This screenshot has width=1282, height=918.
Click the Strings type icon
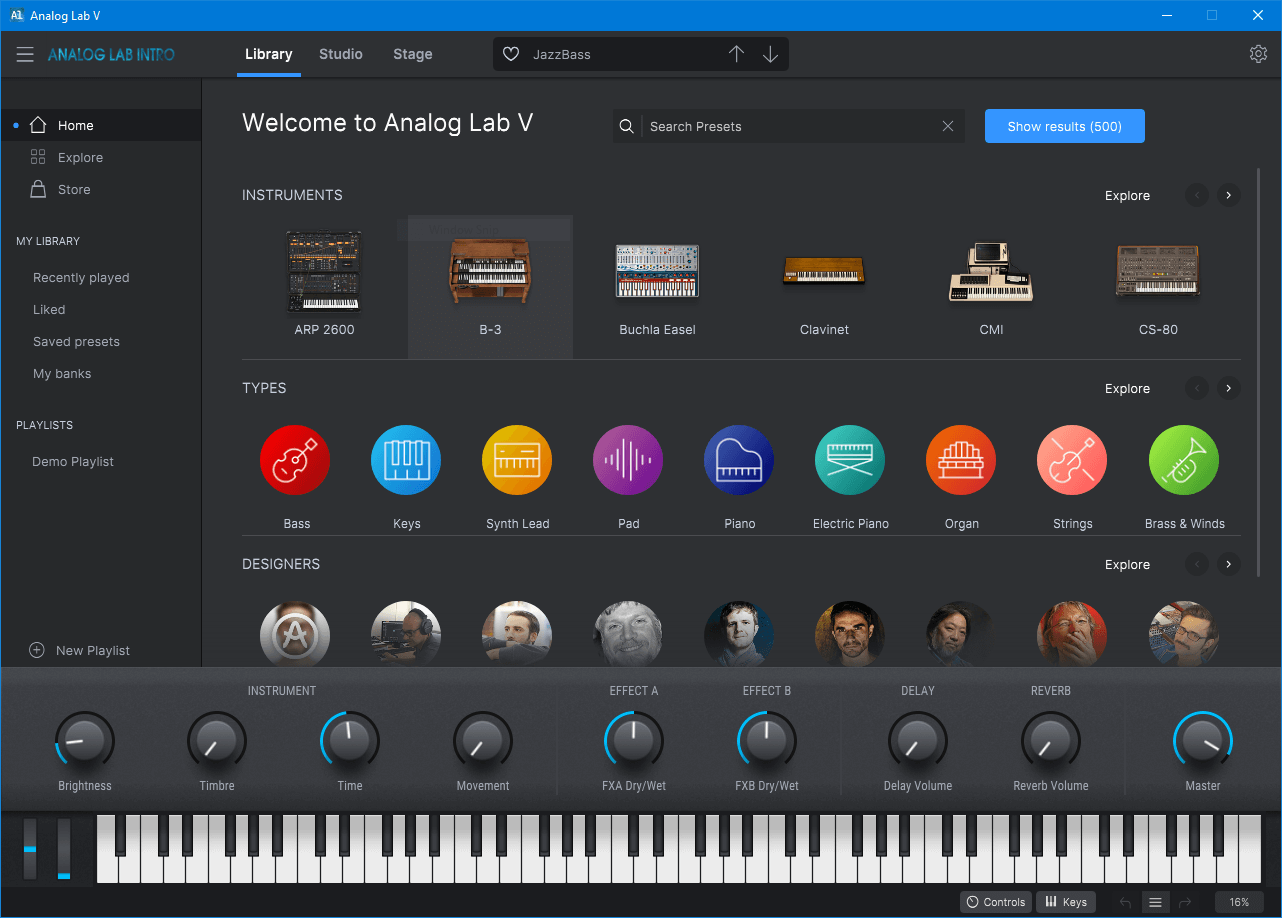pos(1071,460)
